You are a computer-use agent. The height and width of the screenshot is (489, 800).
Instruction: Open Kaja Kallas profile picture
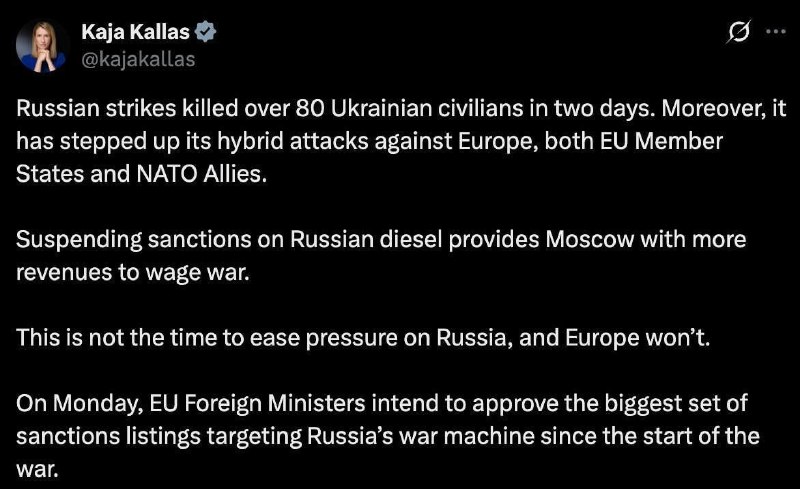tap(42, 47)
